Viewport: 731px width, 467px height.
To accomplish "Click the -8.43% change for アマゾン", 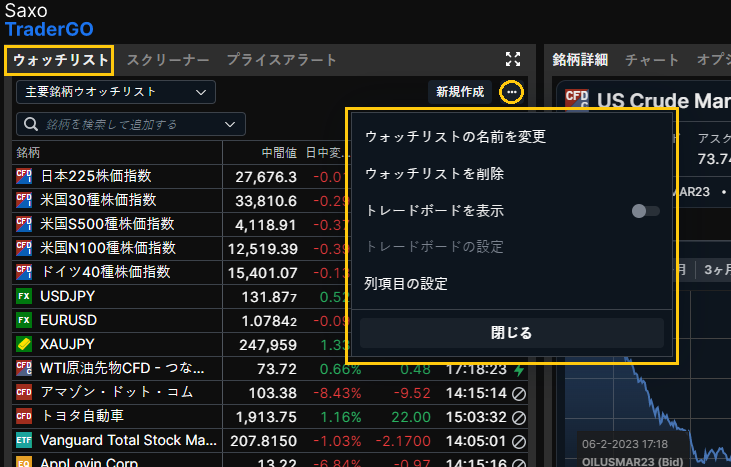I will (x=337, y=393).
